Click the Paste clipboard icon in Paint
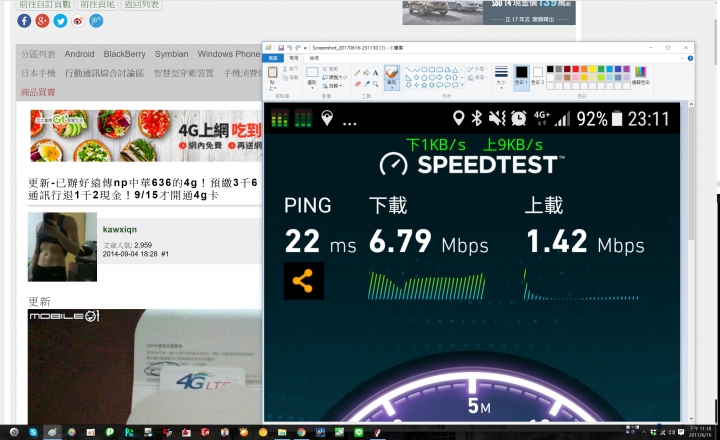 coord(272,72)
